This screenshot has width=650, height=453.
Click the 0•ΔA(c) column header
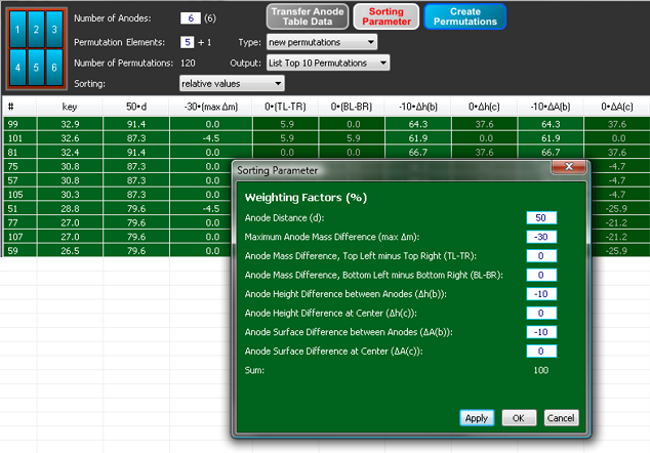[x=617, y=107]
